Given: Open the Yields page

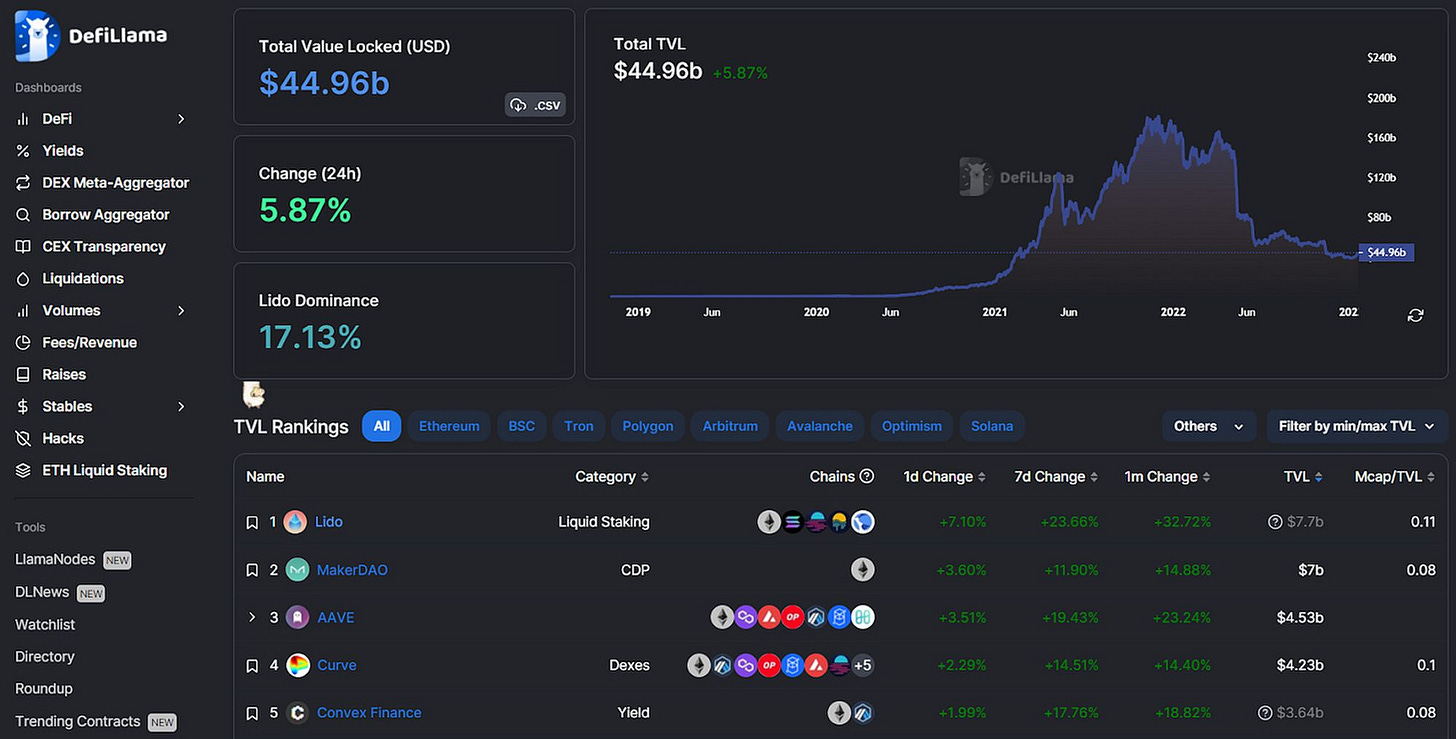Looking at the screenshot, I should (x=63, y=151).
